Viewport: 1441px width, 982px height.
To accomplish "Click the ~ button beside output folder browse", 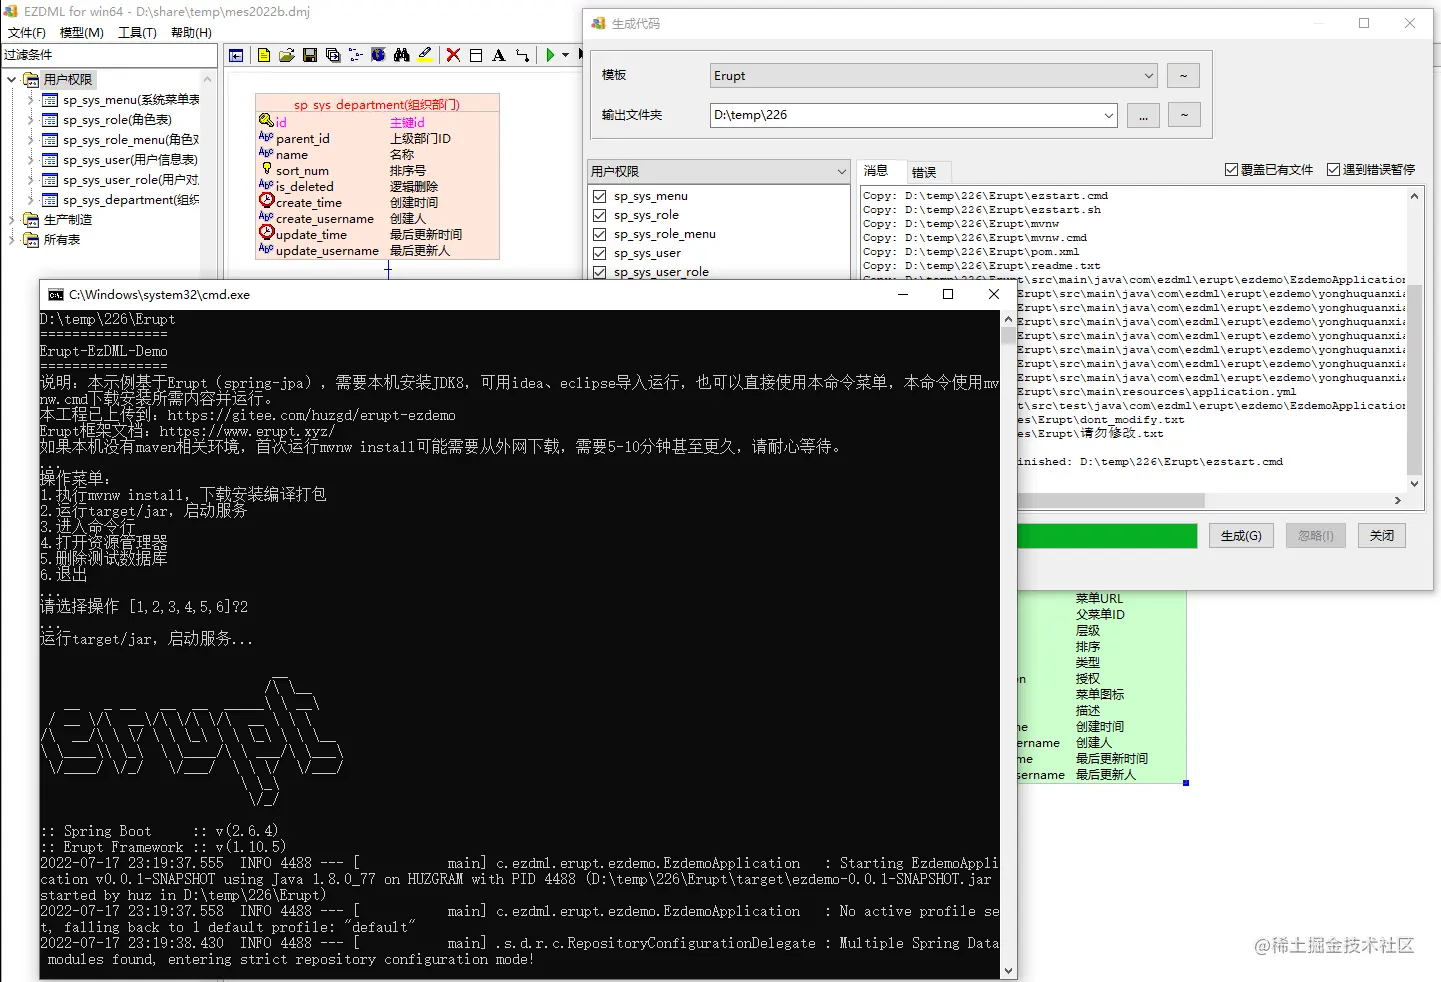I will pyautogui.click(x=1184, y=116).
